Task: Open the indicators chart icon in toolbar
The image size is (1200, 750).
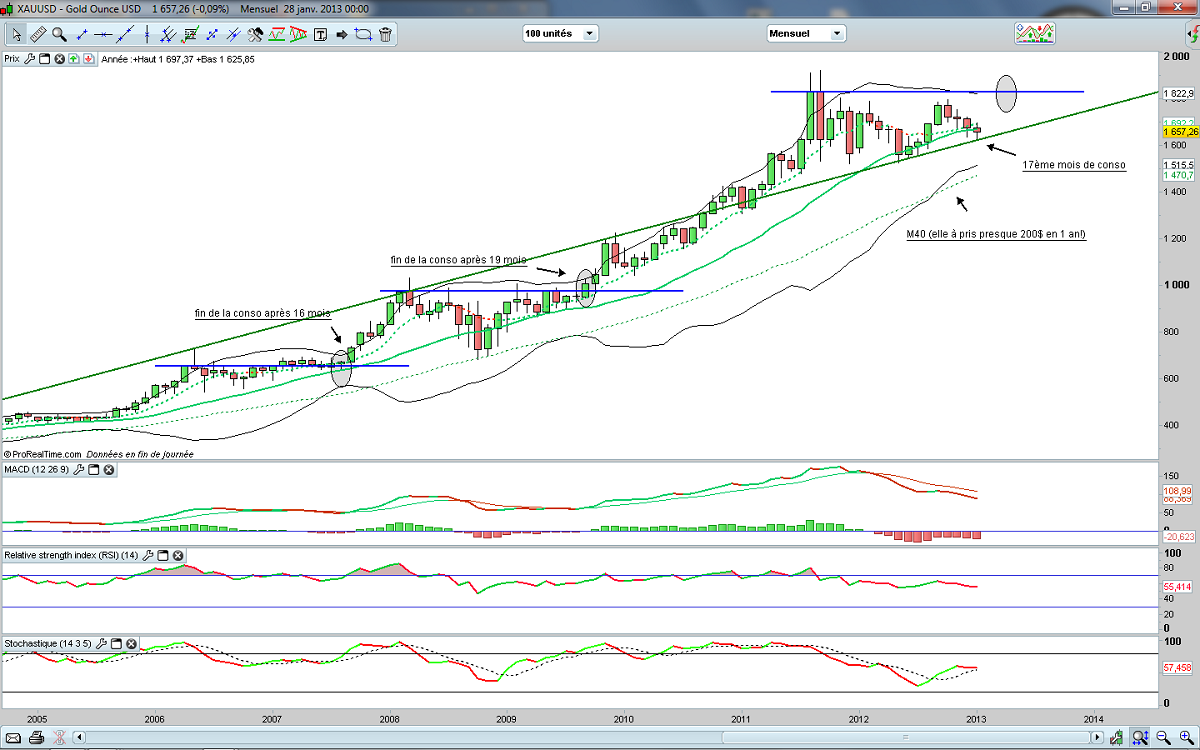Action: tap(1035, 33)
